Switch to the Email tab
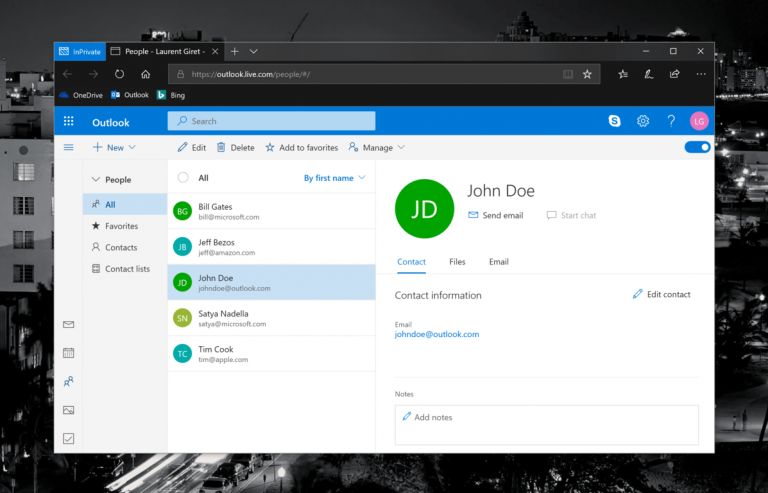Image resolution: width=768 pixels, height=493 pixels. (x=499, y=262)
